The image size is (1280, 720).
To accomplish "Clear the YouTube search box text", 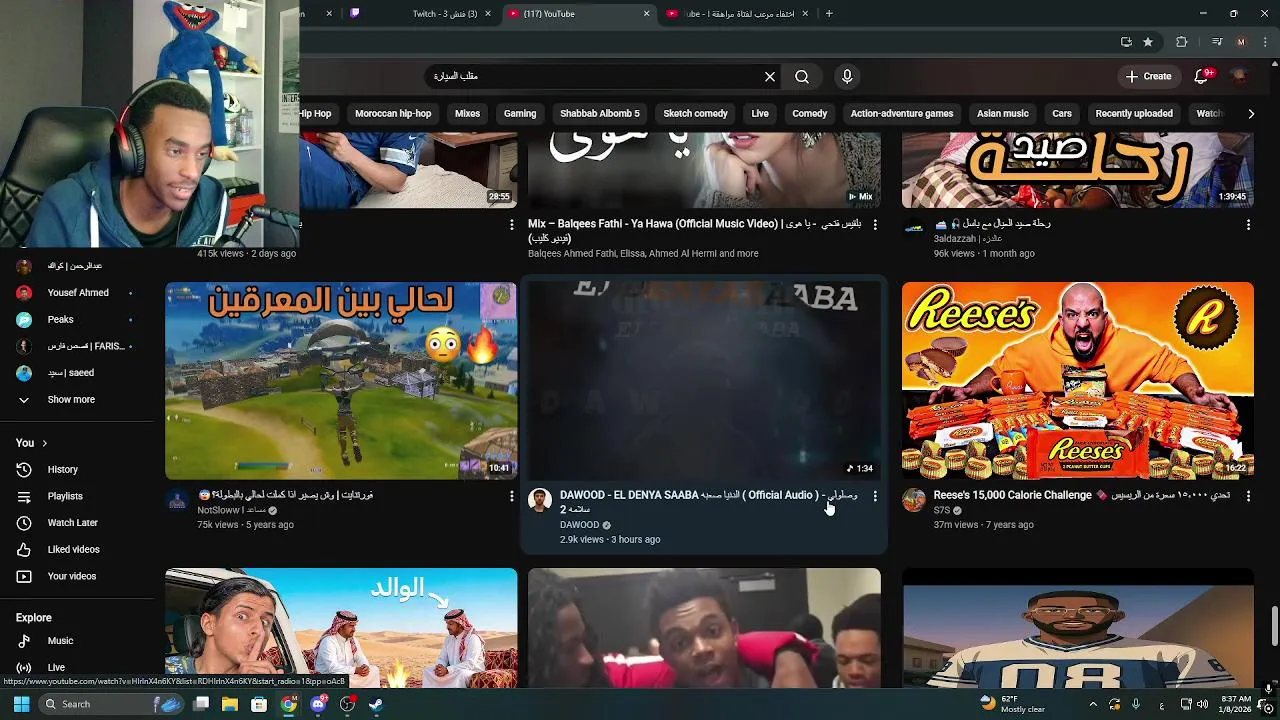I will (770, 76).
